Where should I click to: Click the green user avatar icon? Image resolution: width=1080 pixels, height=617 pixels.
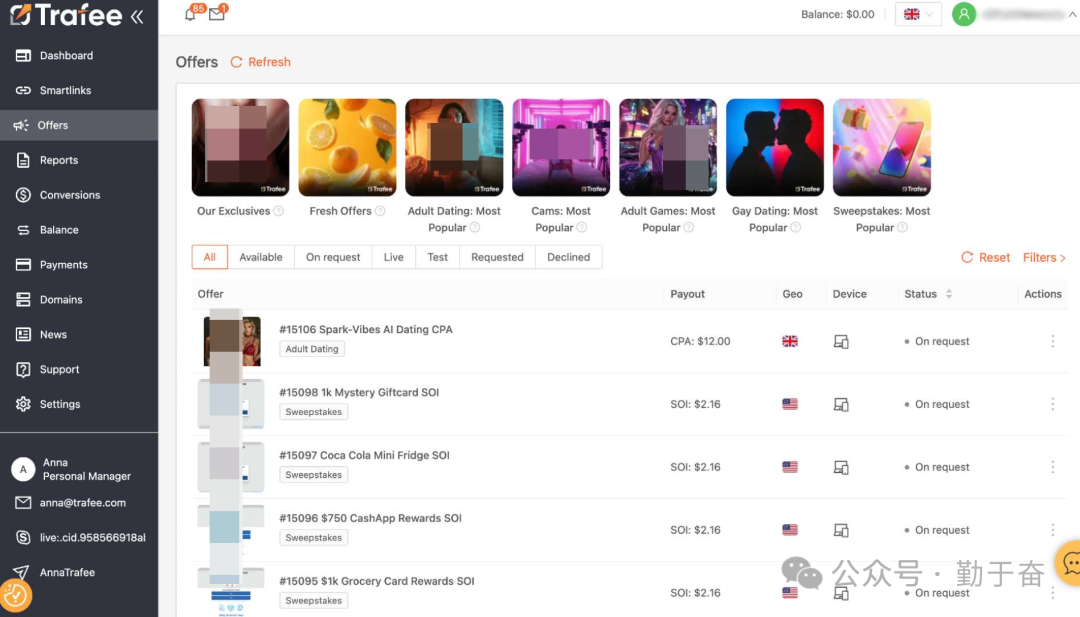(x=964, y=14)
